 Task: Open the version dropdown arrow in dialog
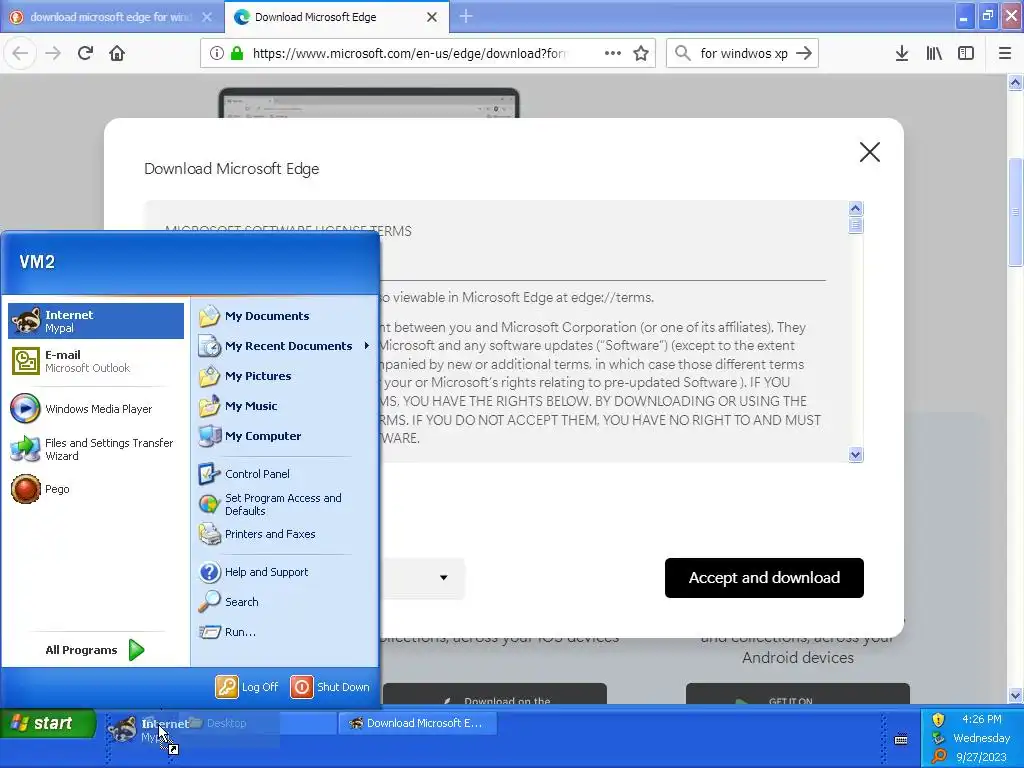[x=443, y=577]
